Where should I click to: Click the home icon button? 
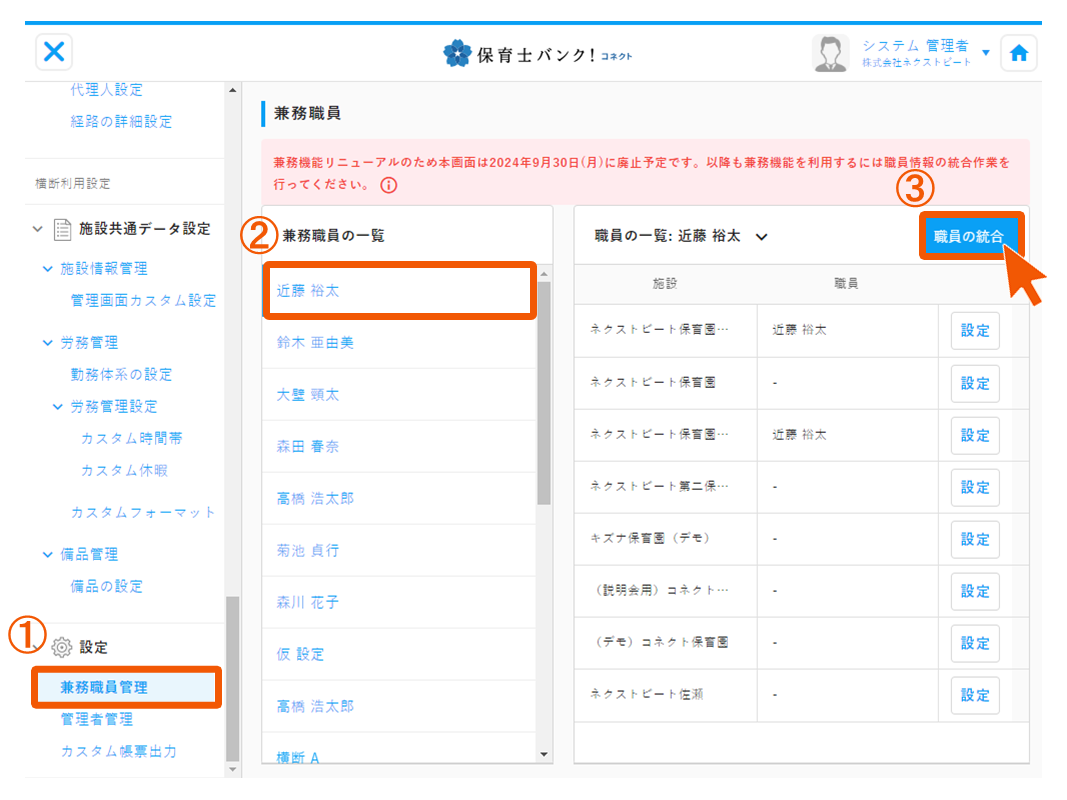(x=1018, y=54)
